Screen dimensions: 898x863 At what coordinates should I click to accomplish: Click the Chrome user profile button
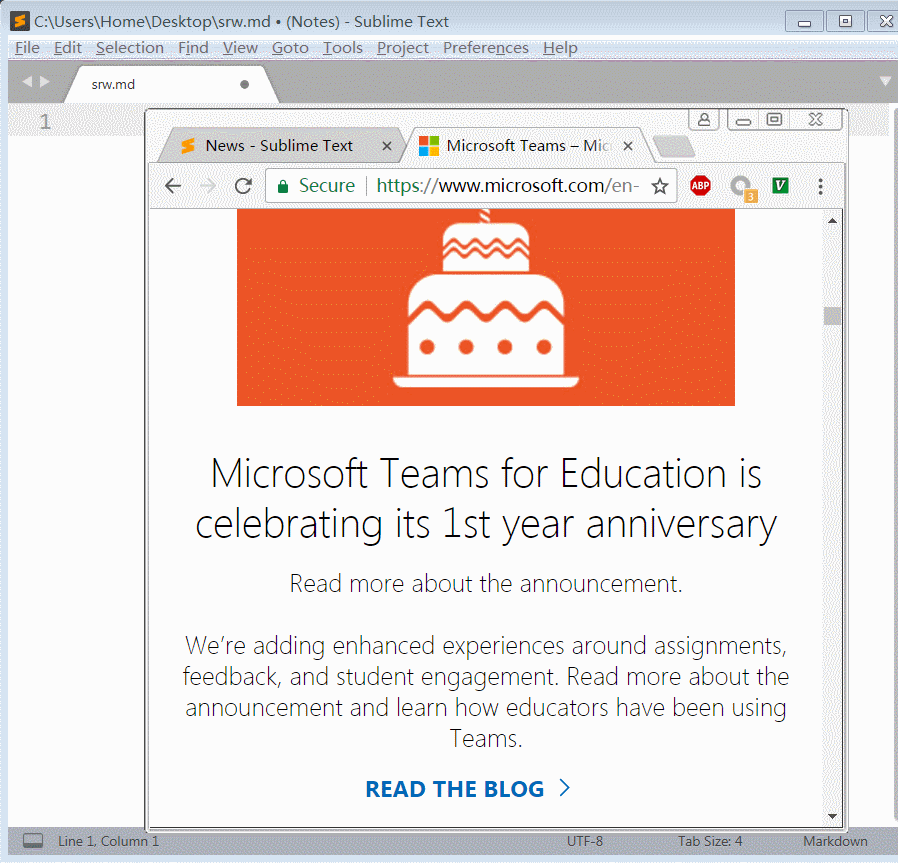(704, 120)
